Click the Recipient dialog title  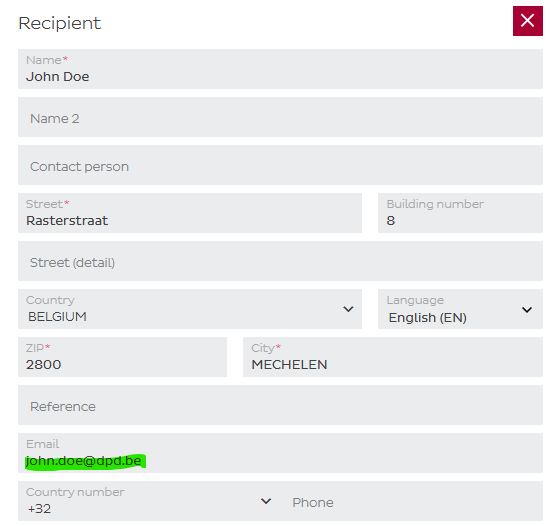point(59,23)
